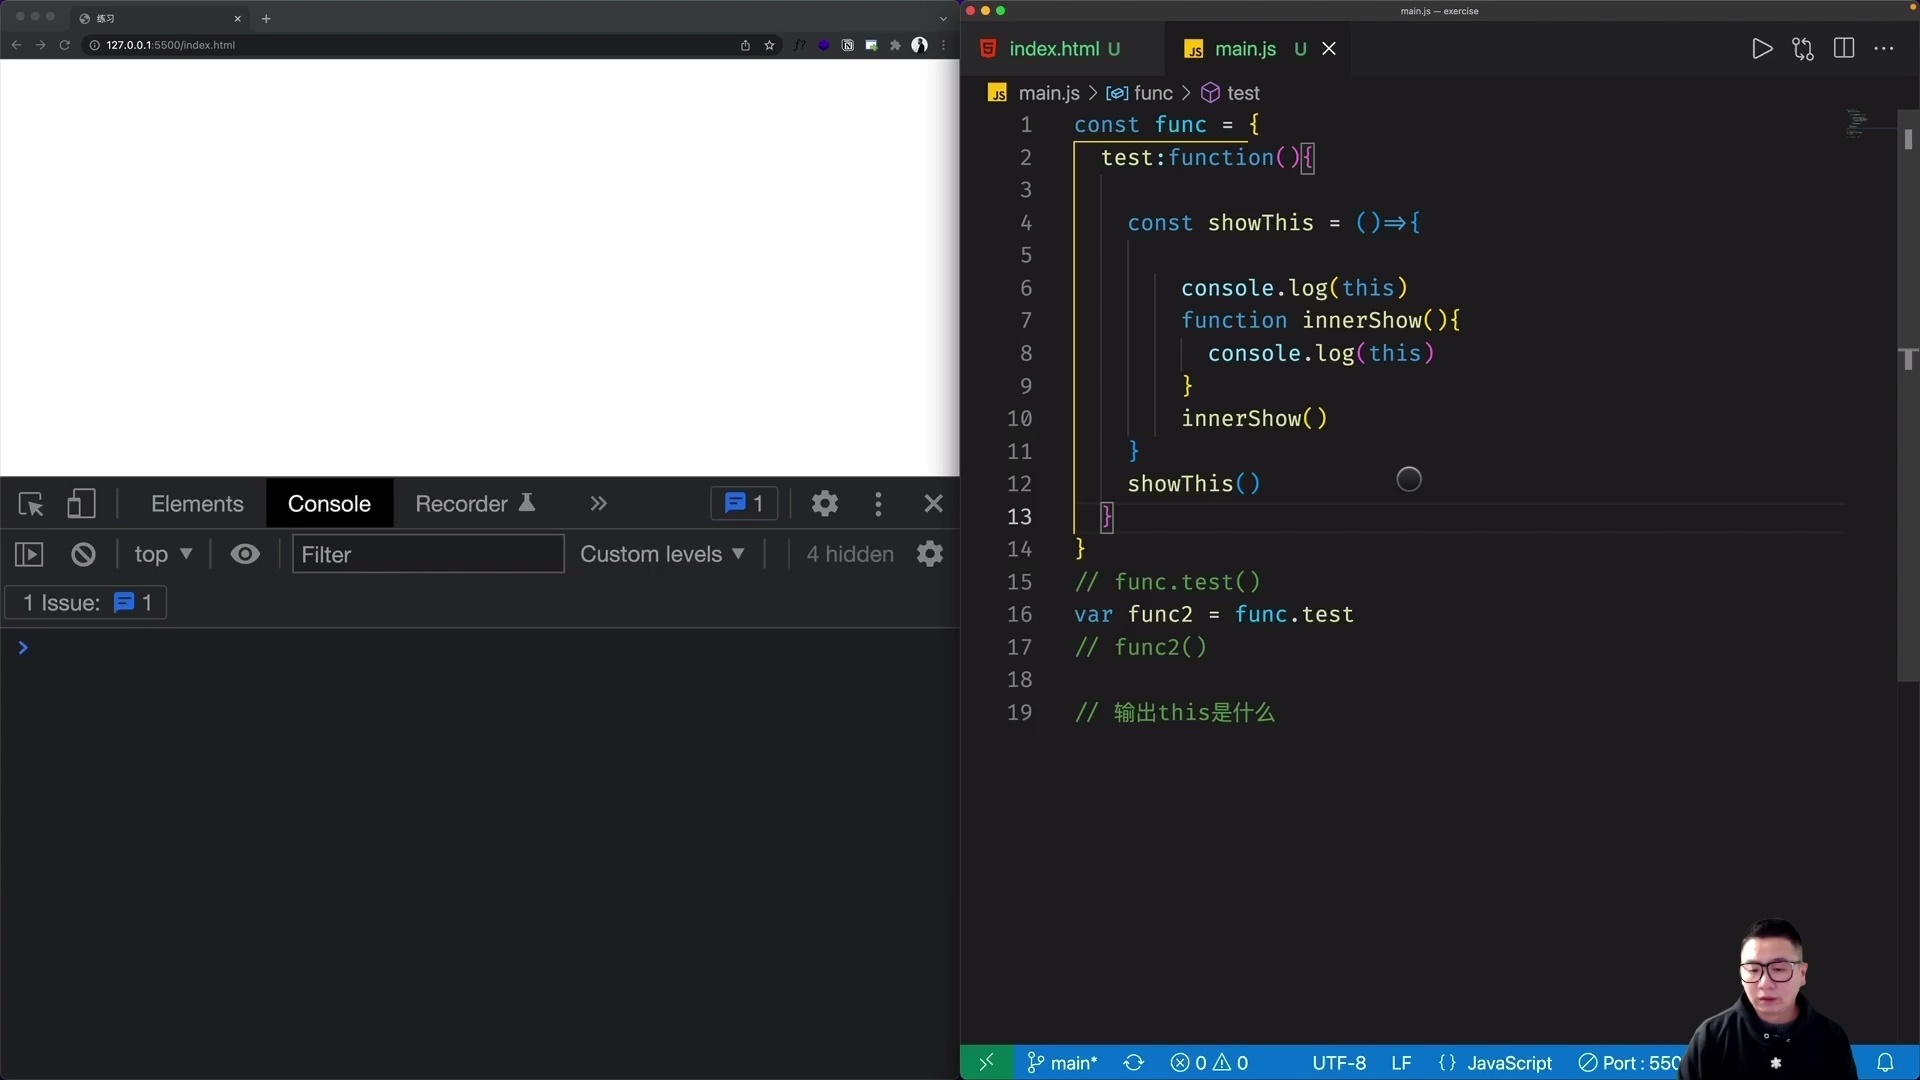This screenshot has height=1080, width=1920.
Task: Toggle the device emulation toolbar
Action: coord(81,503)
